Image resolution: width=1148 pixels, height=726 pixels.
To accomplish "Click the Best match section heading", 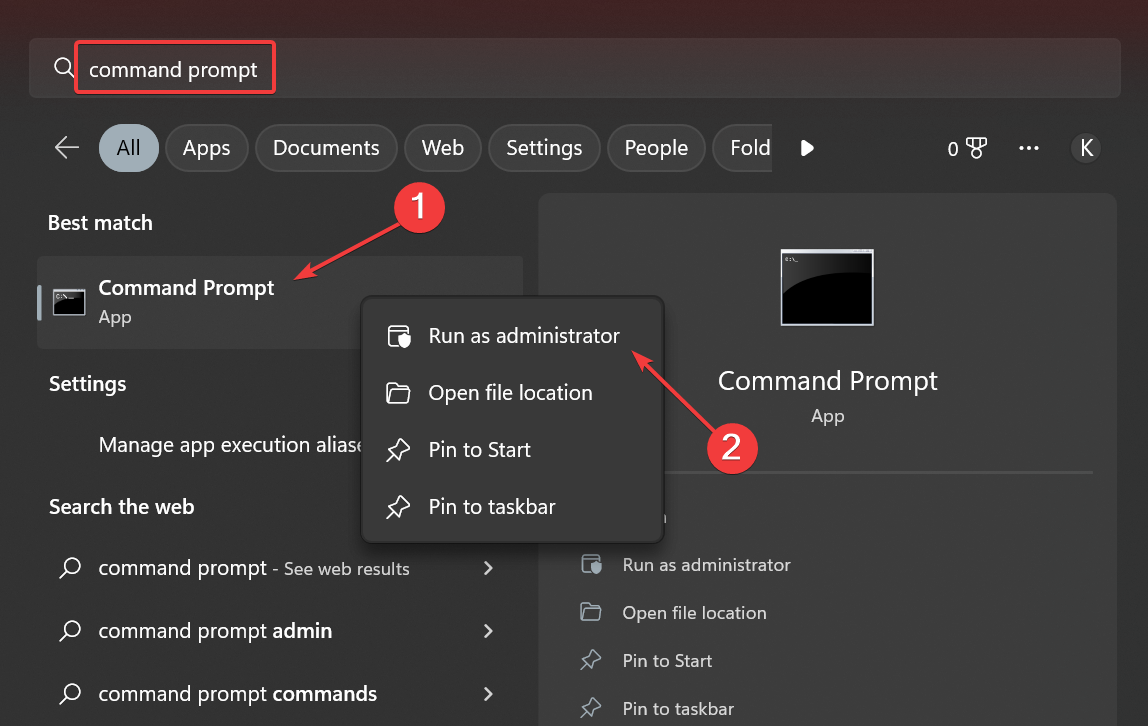I will [x=100, y=222].
